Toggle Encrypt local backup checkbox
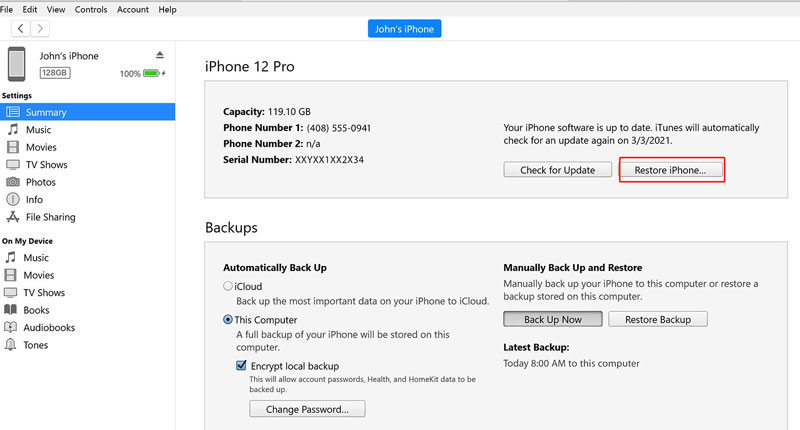The height and width of the screenshot is (430, 800). pos(241,365)
